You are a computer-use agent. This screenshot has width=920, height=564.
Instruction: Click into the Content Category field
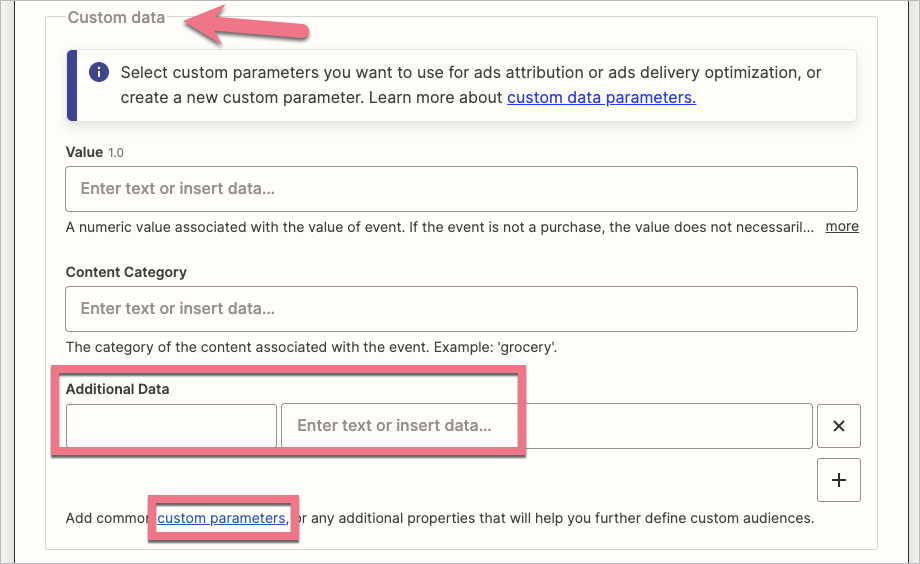(x=461, y=308)
